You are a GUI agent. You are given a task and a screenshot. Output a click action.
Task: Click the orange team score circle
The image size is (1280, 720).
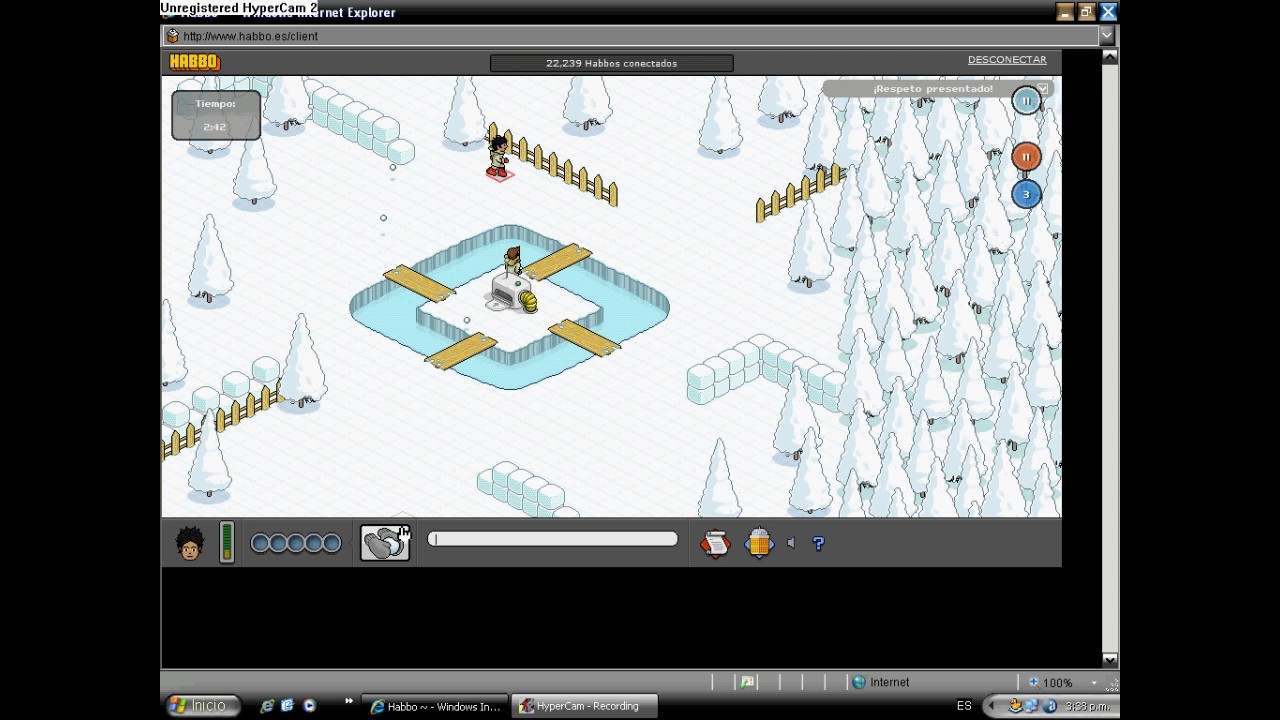[1026, 157]
